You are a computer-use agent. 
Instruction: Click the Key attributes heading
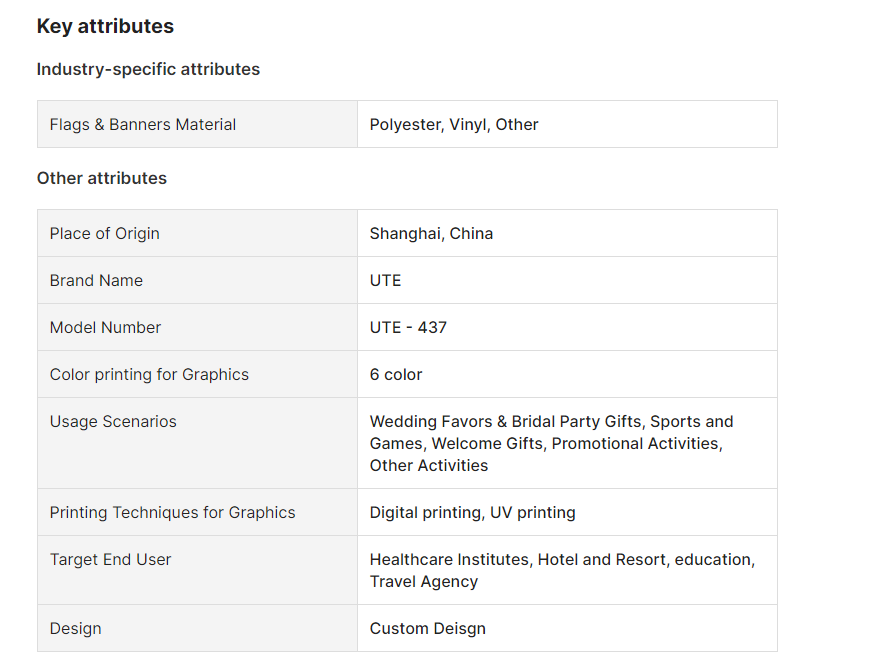105,27
